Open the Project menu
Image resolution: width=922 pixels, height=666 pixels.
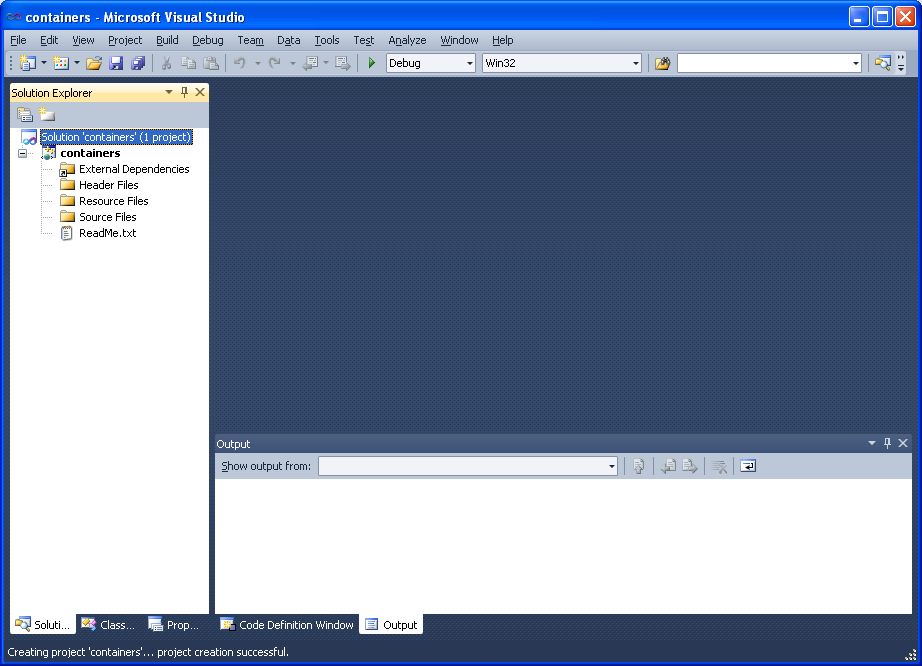(125, 40)
